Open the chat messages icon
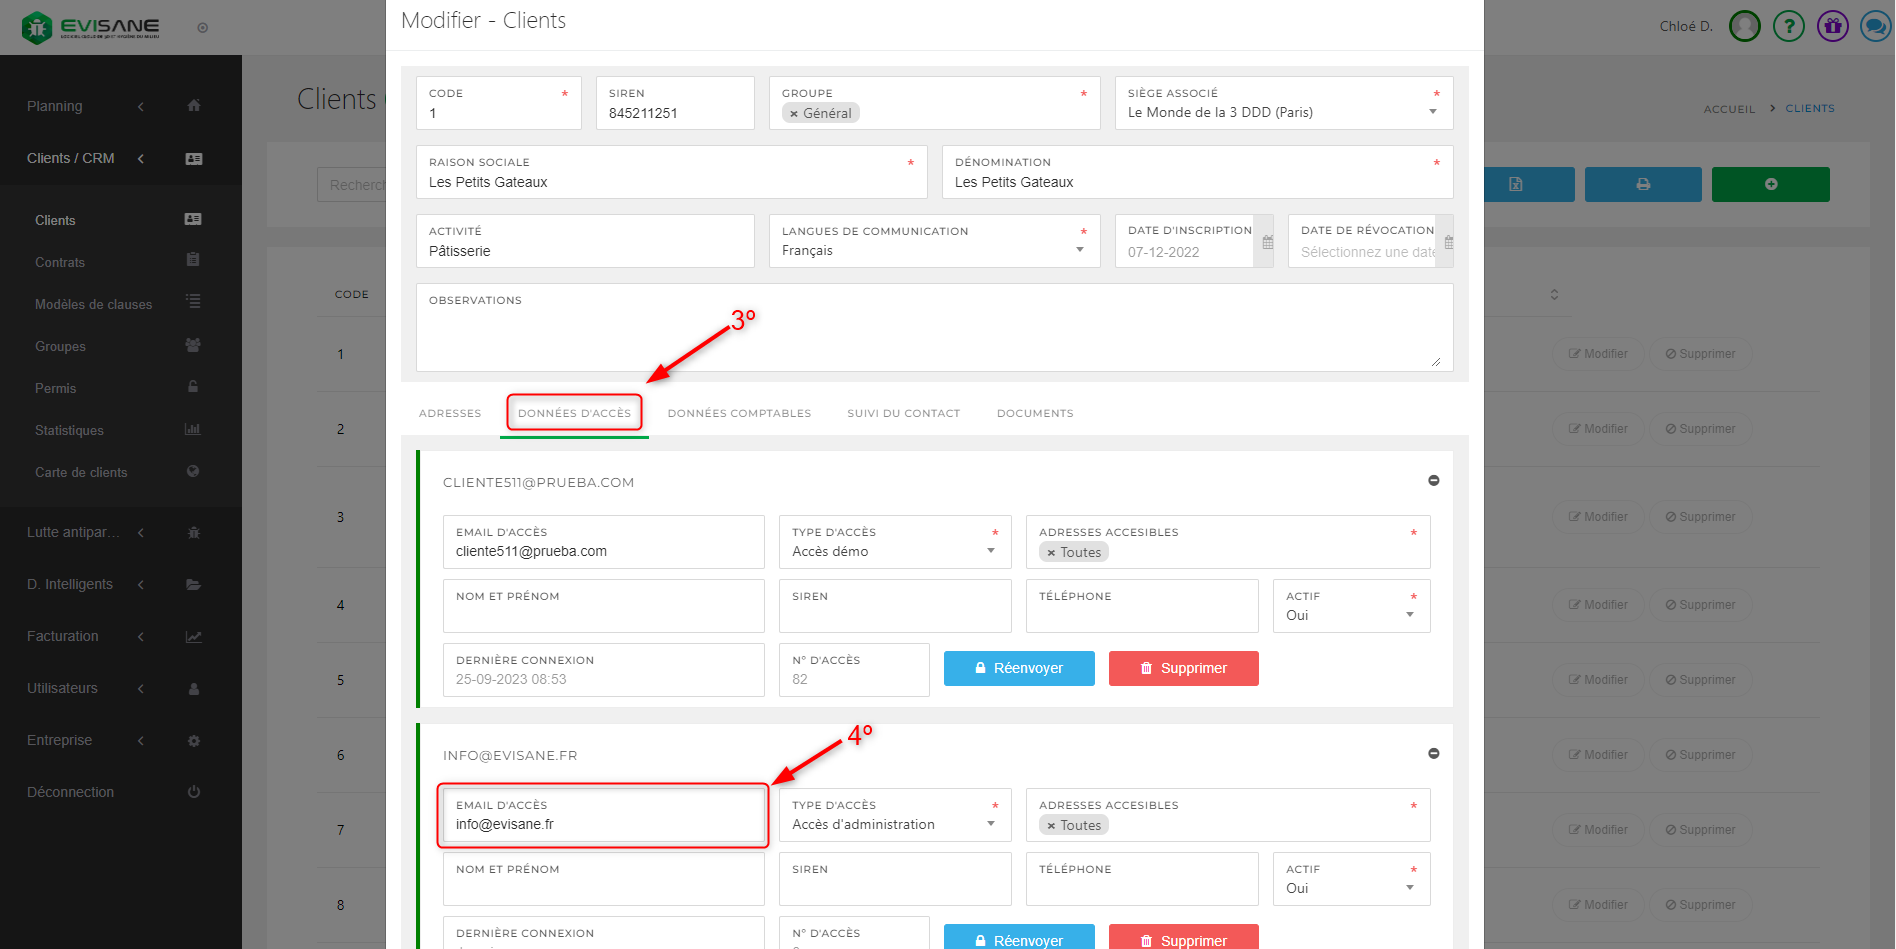 click(1875, 26)
